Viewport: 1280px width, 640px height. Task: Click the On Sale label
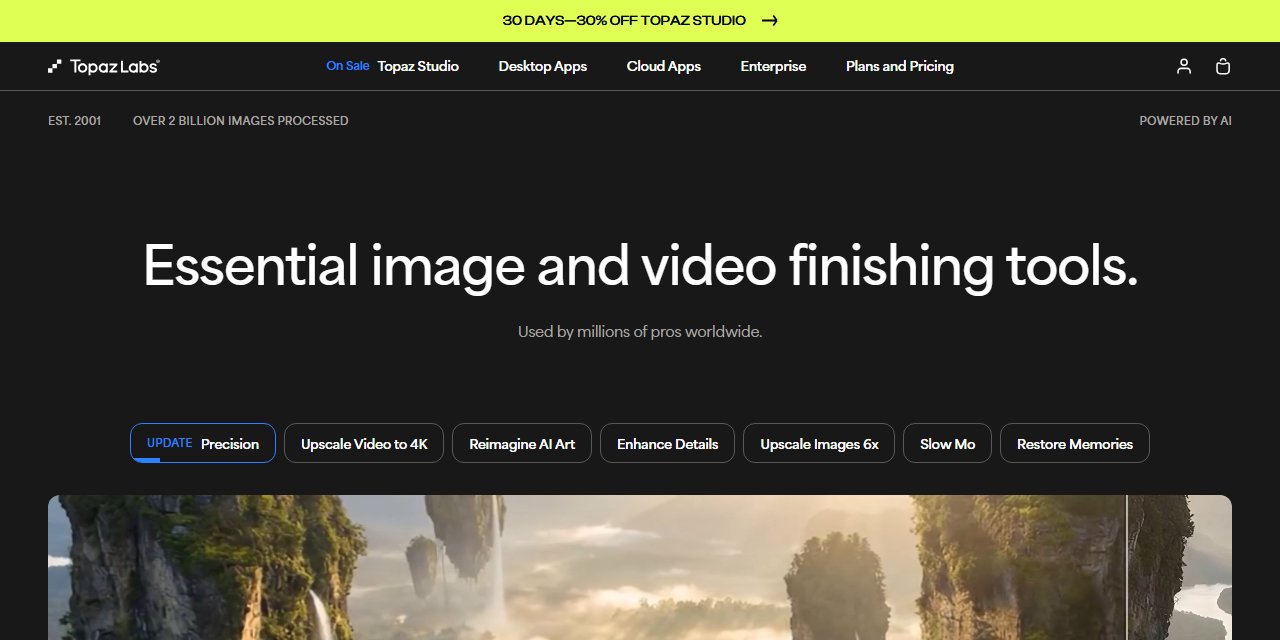[x=348, y=66]
